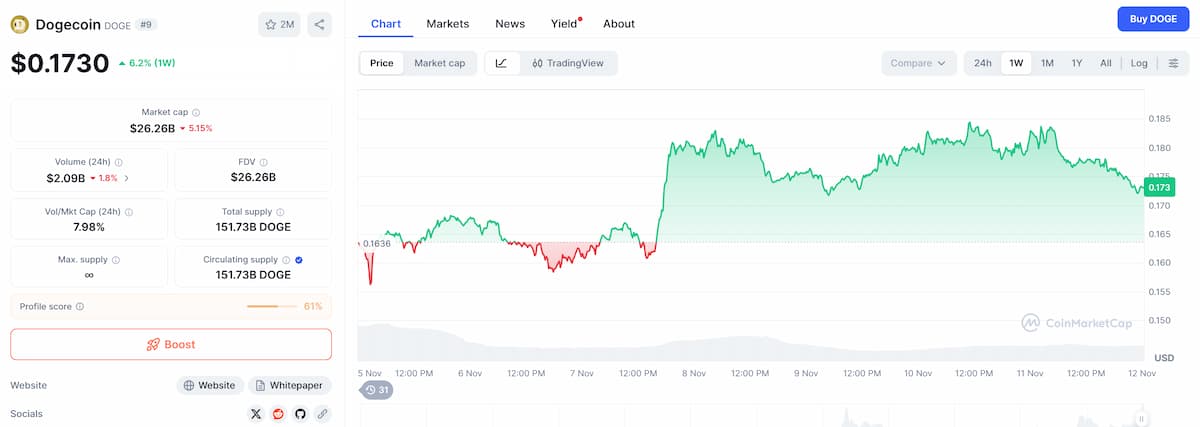Open the Profile score info icon

tap(80, 307)
